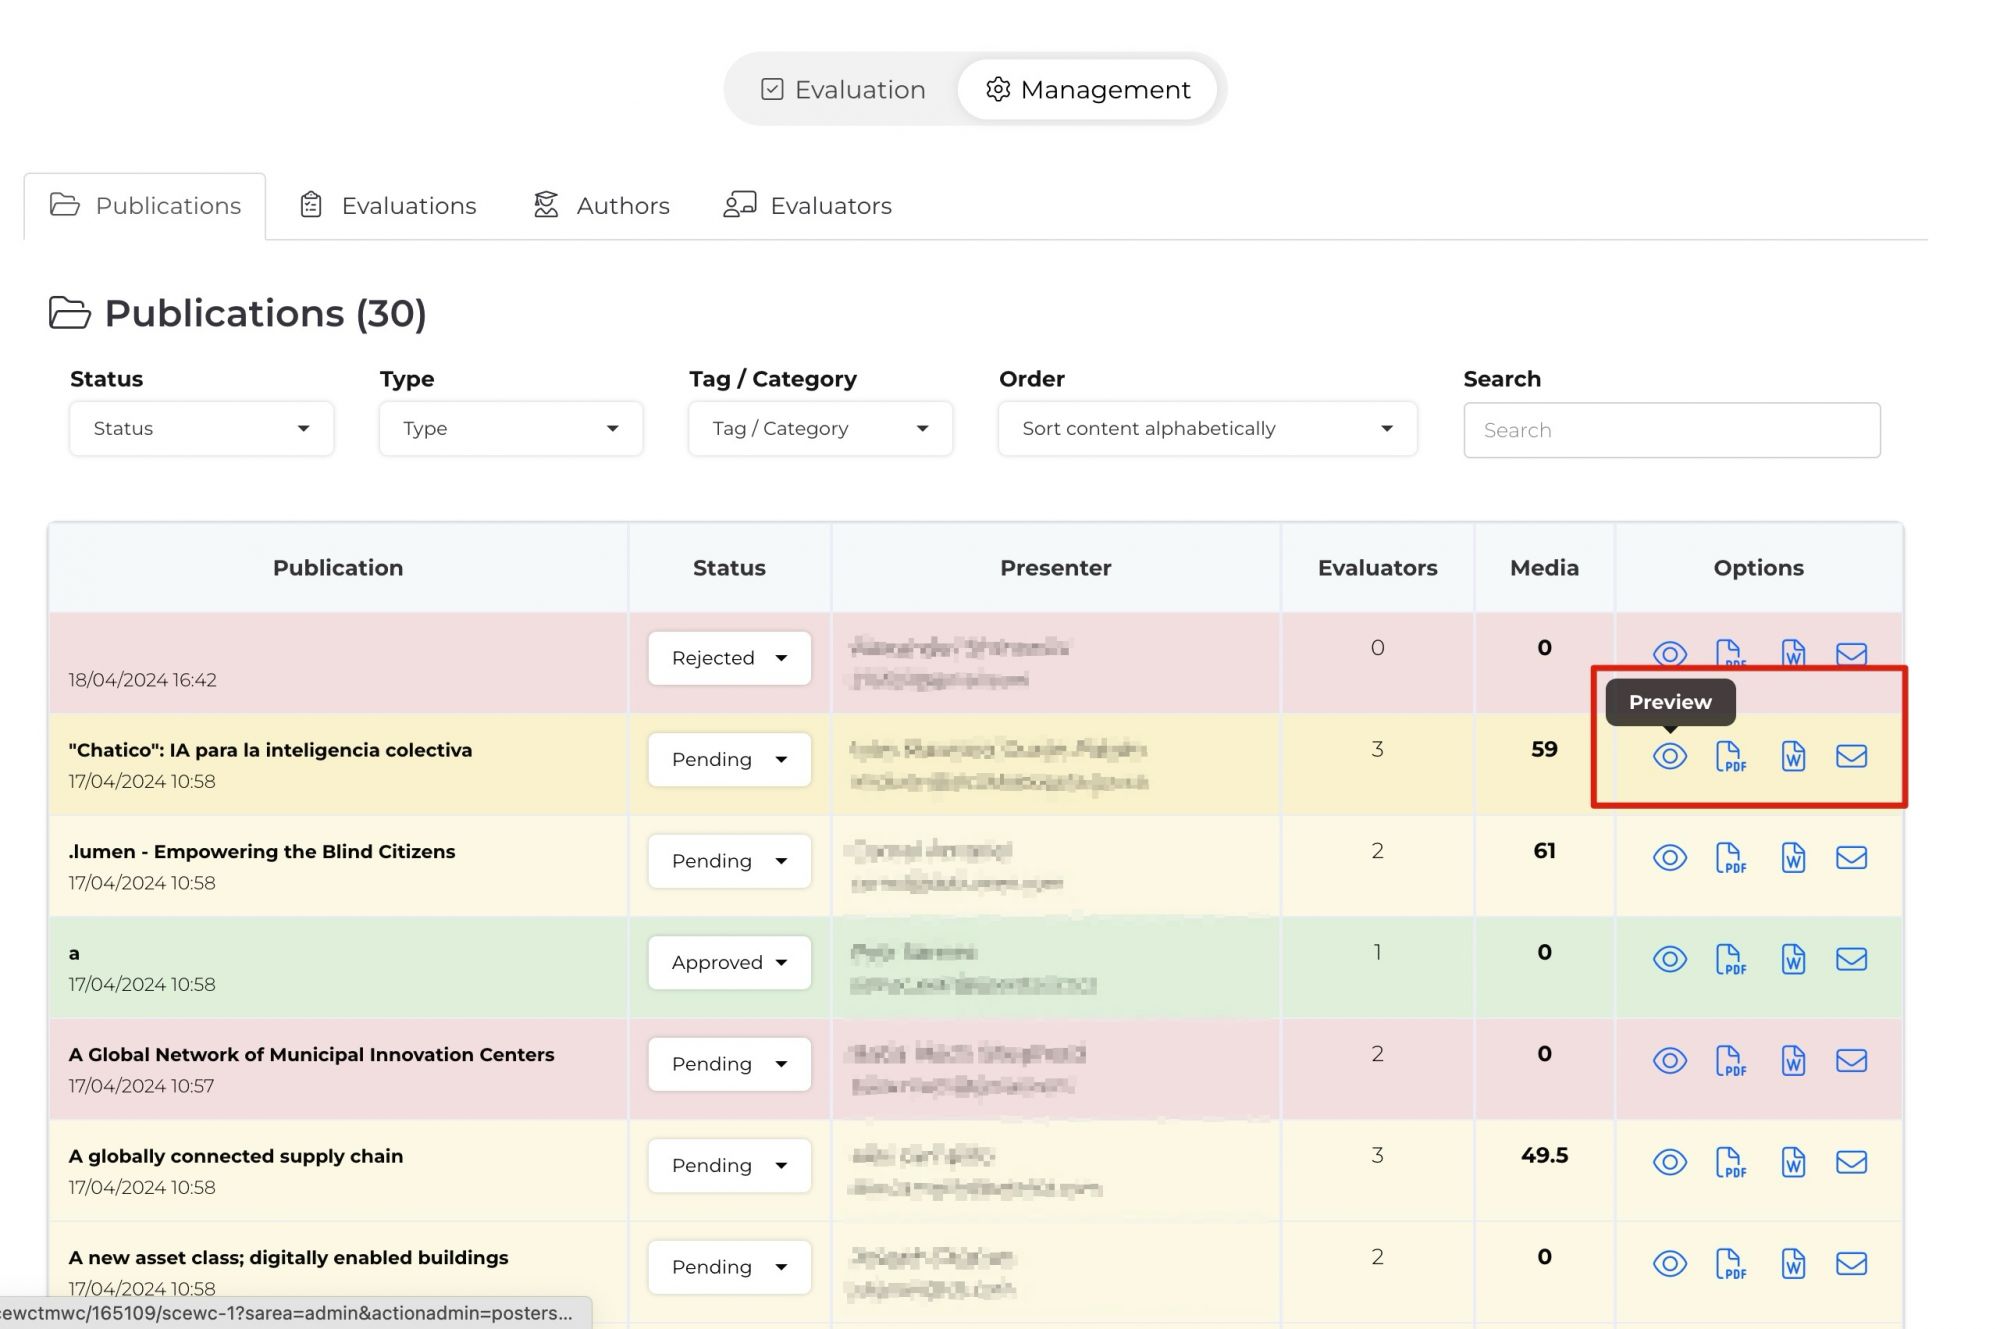
Task: Mail icon for Global Network of Municipal Innovation
Action: tap(1851, 1061)
